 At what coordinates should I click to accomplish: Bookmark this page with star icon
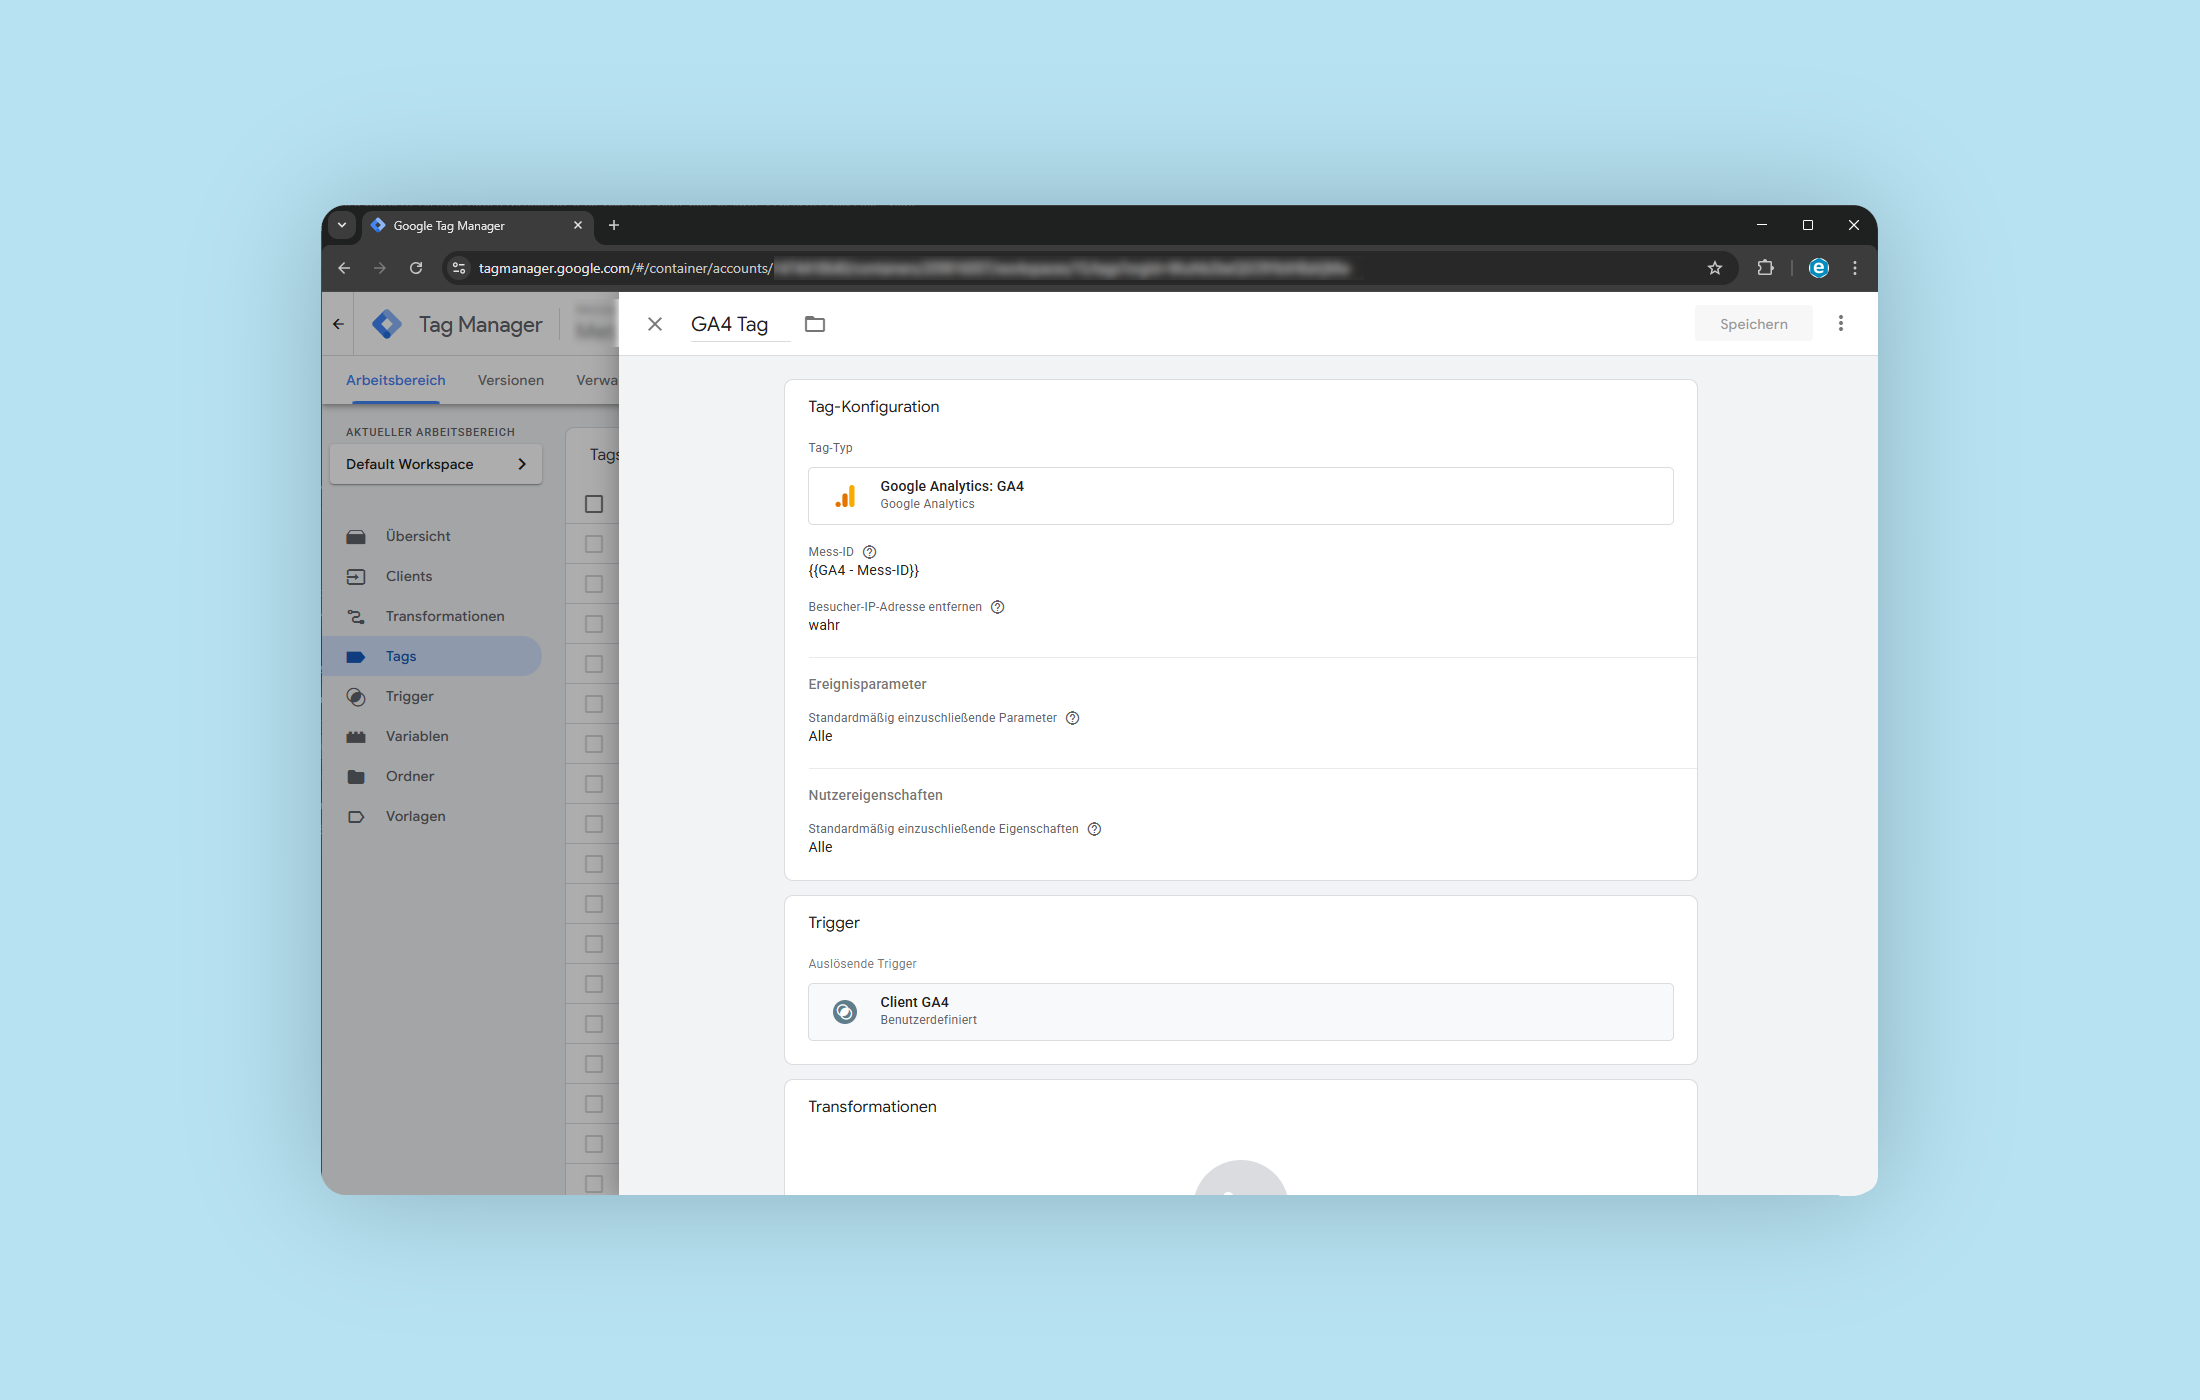pyautogui.click(x=1715, y=268)
